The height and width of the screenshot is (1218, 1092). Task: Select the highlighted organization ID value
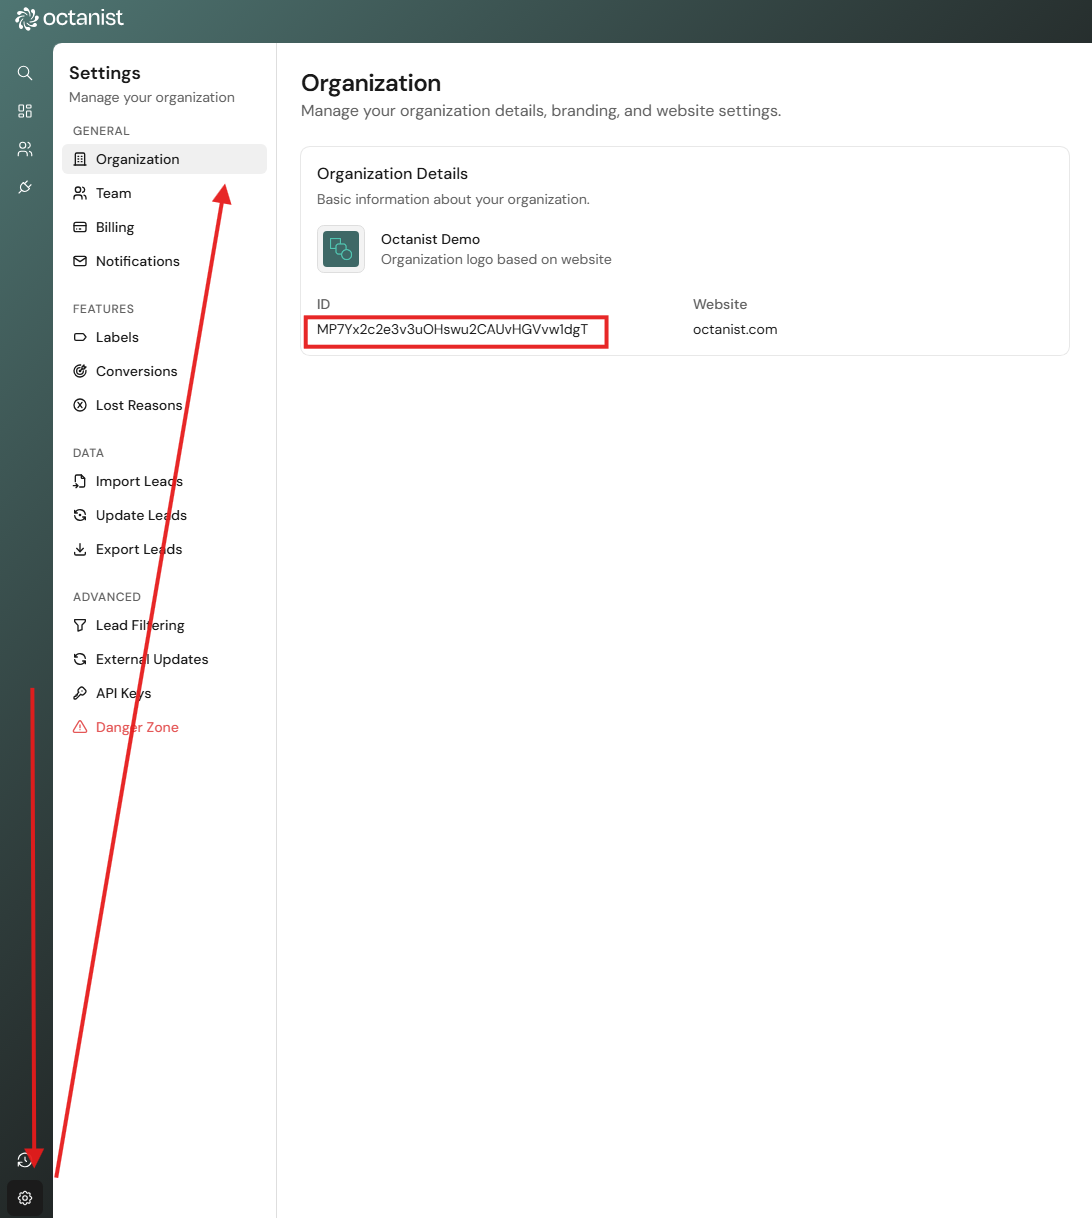tap(456, 329)
